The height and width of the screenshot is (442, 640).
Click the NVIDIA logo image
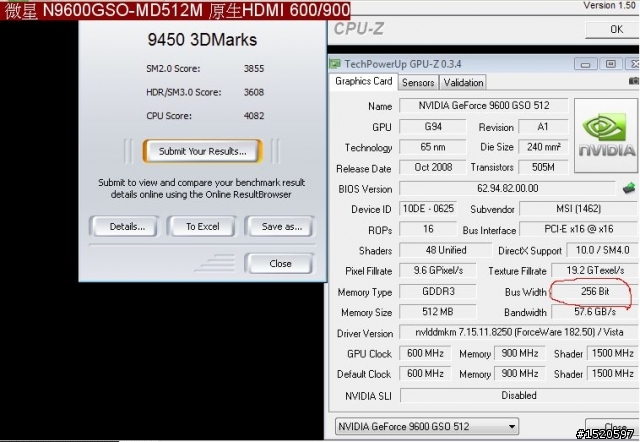(606, 135)
